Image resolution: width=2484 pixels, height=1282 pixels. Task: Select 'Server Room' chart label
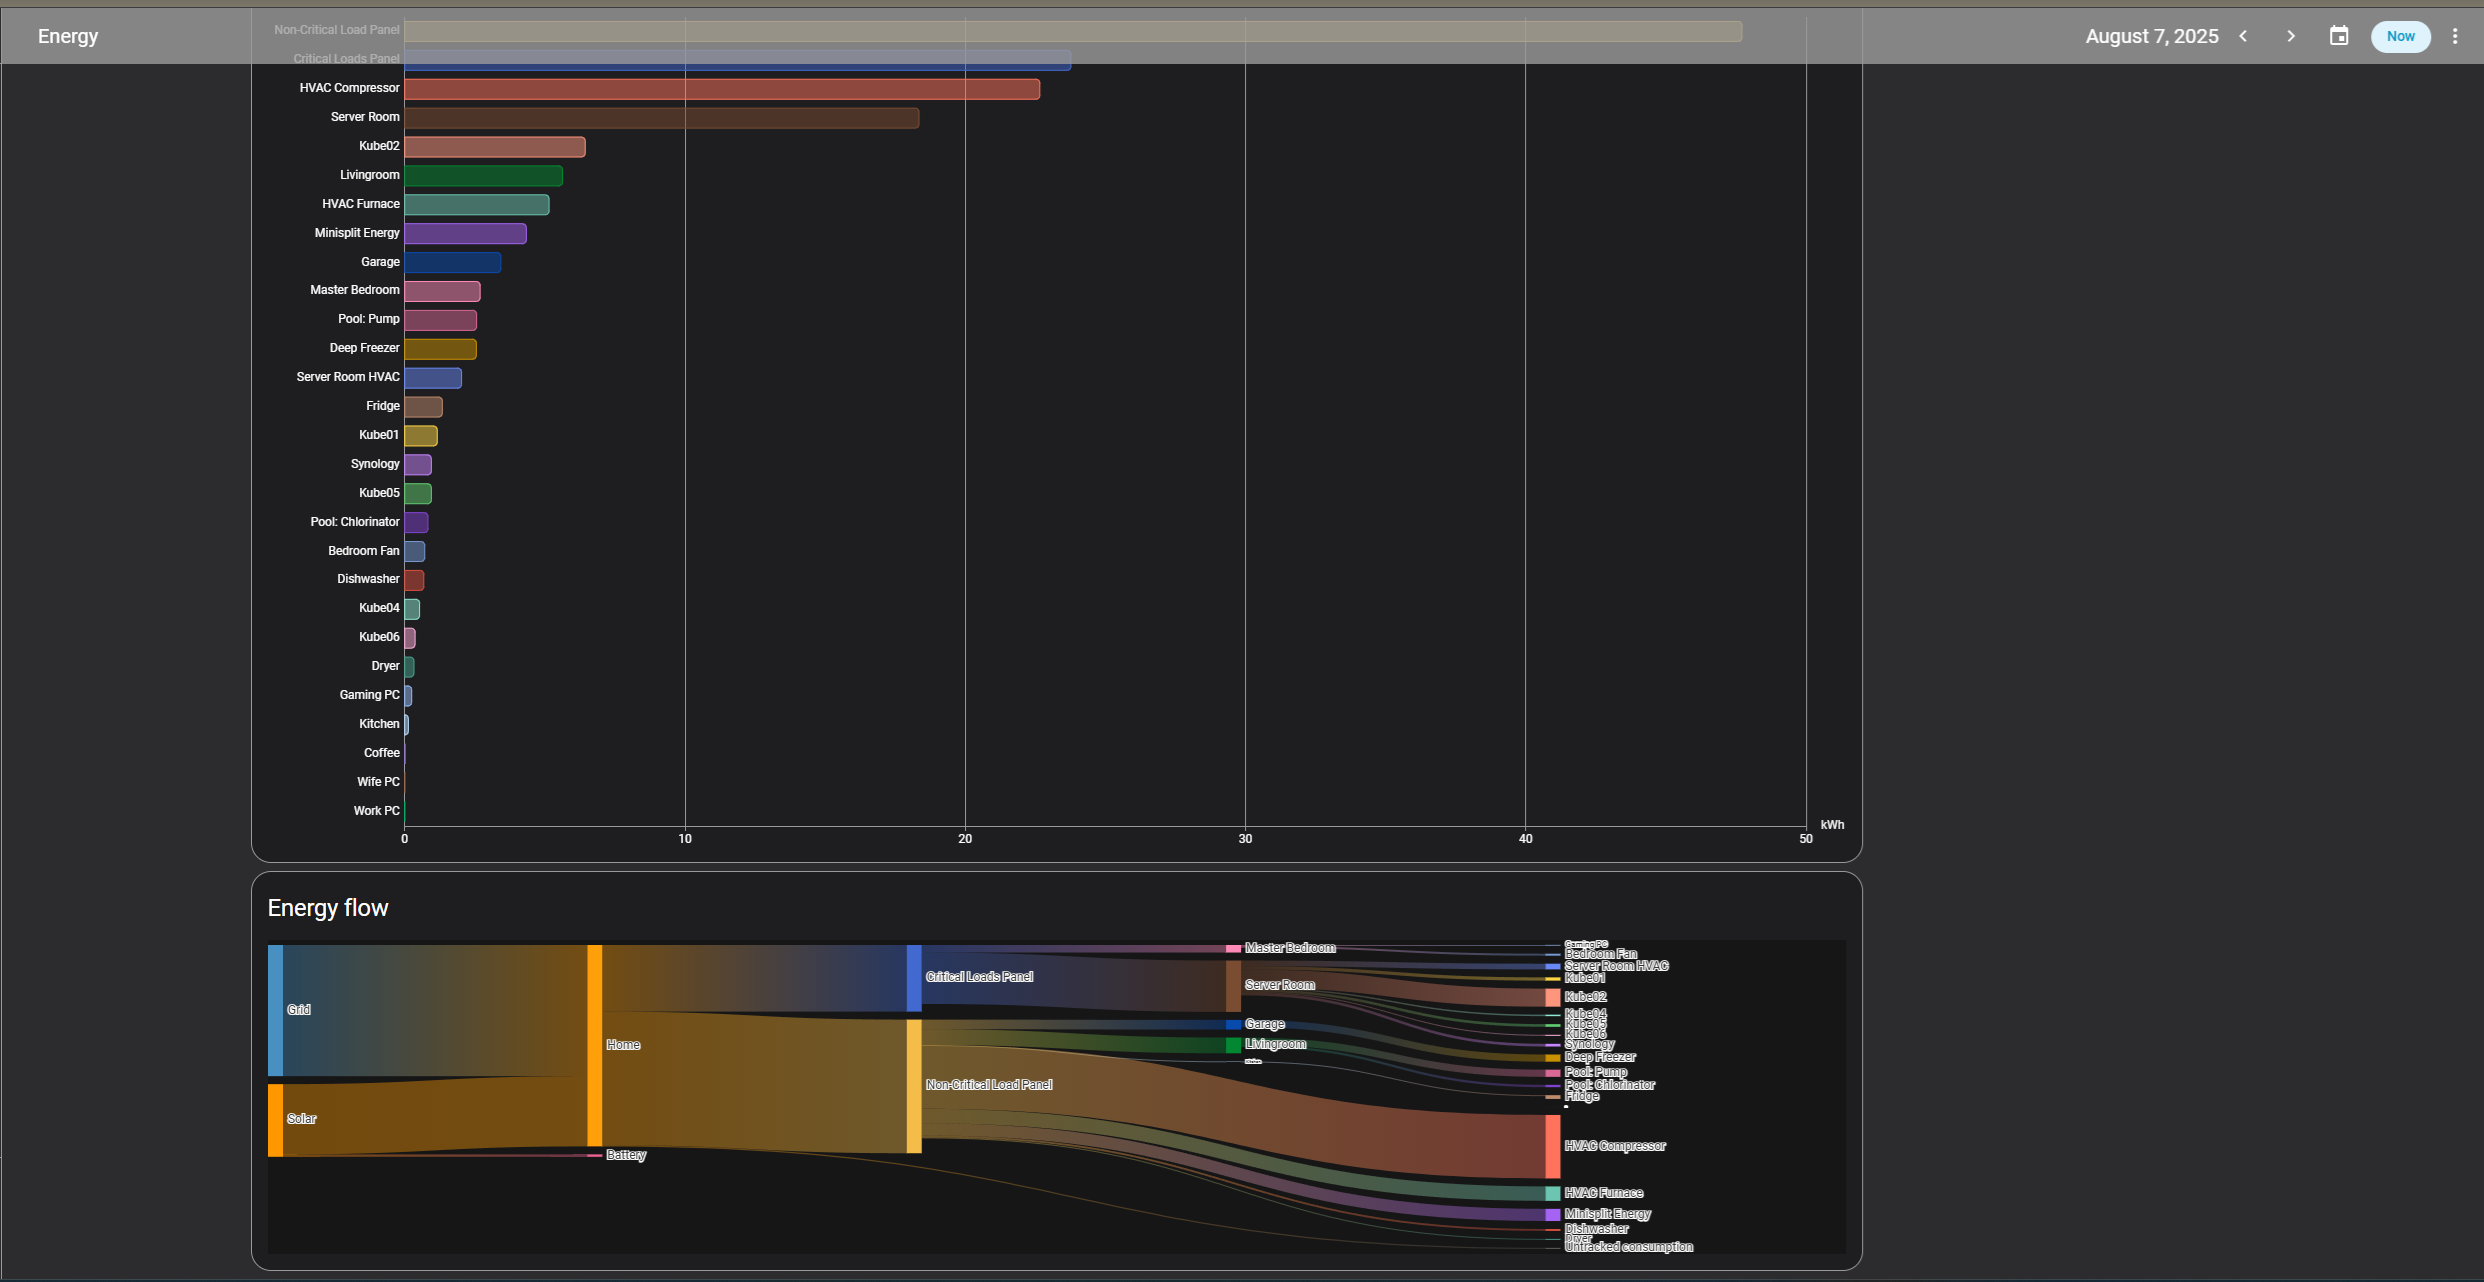tap(365, 117)
